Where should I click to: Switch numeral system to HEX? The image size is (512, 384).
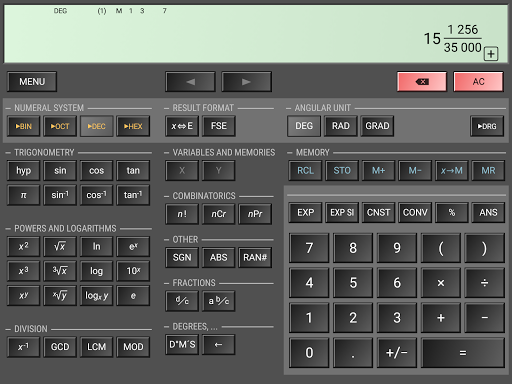click(133, 126)
